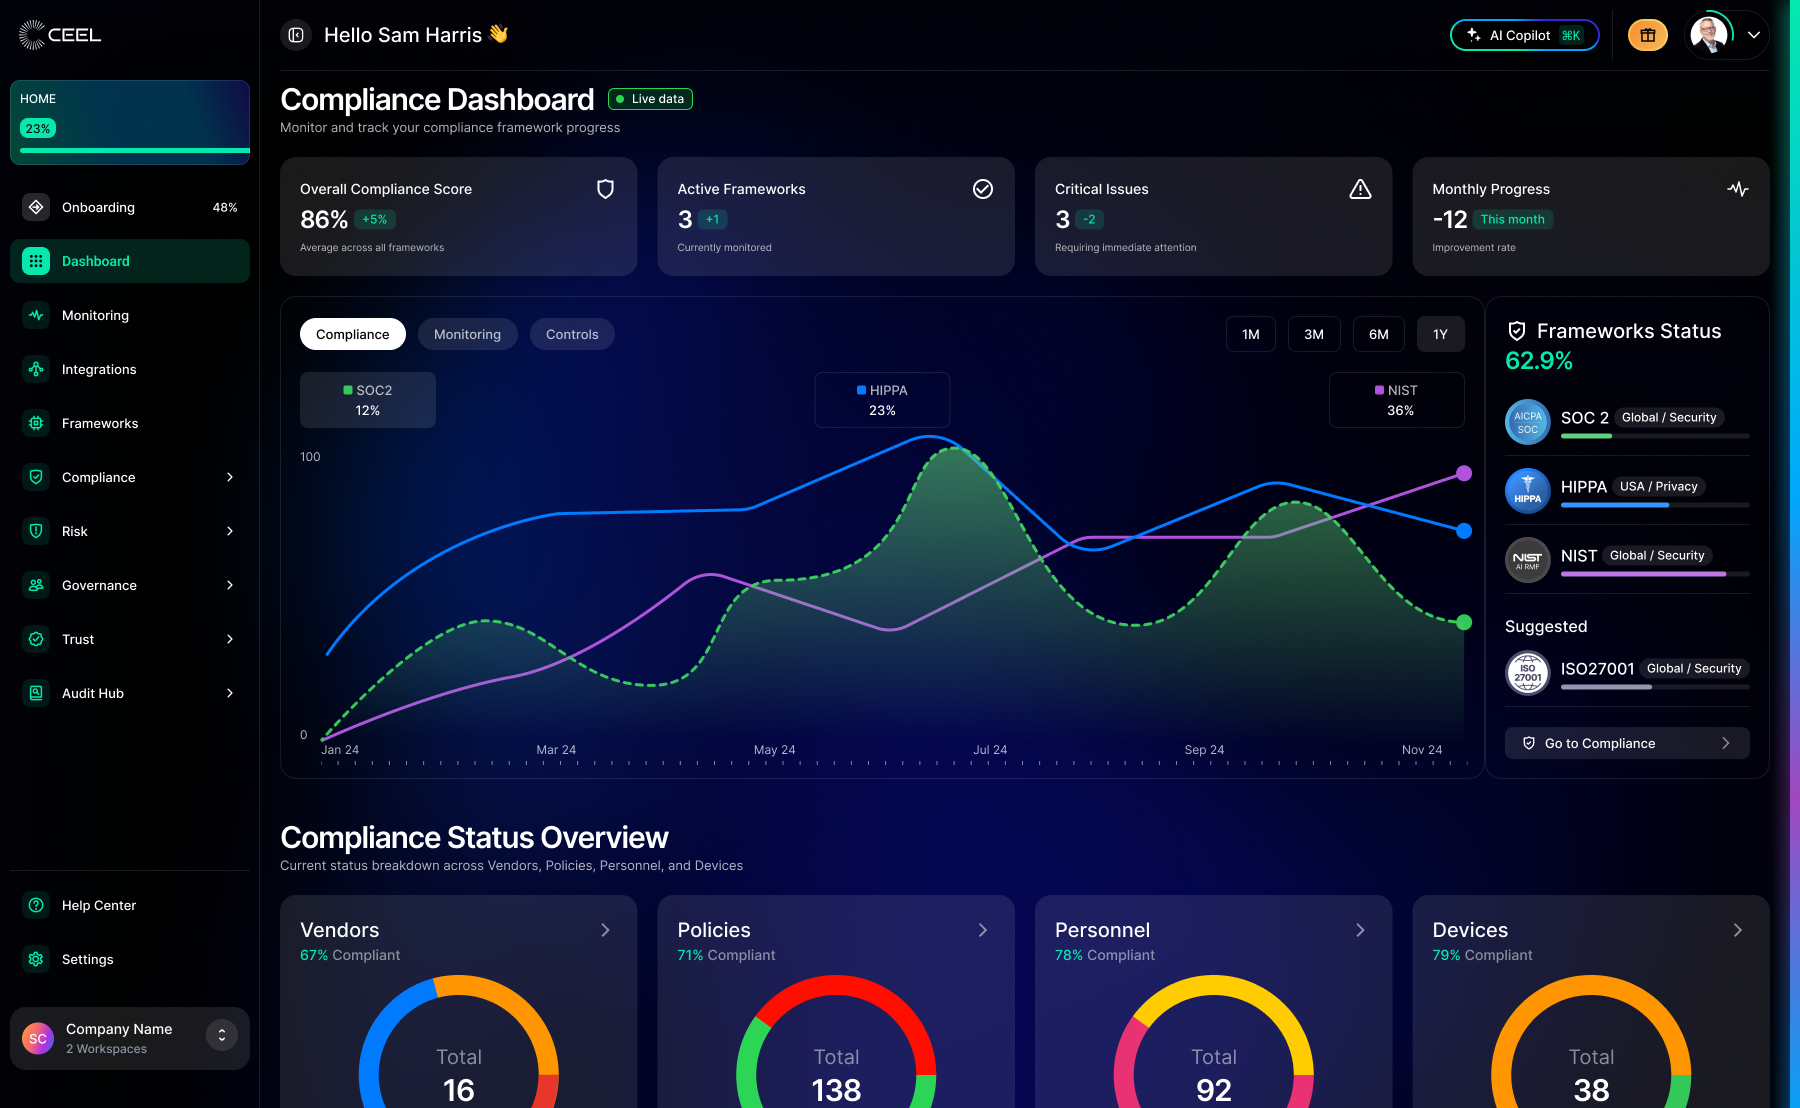Open Sam Harris profile avatar
This screenshot has height=1108, width=1800.
point(1709,35)
